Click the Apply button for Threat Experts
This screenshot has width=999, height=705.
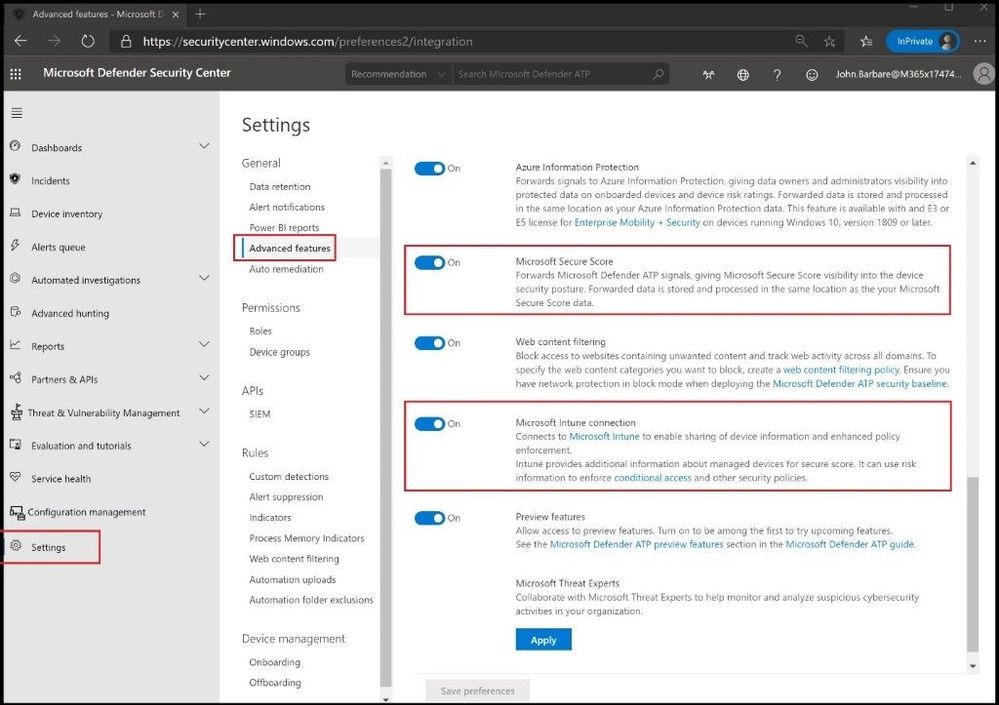pyautogui.click(x=543, y=640)
